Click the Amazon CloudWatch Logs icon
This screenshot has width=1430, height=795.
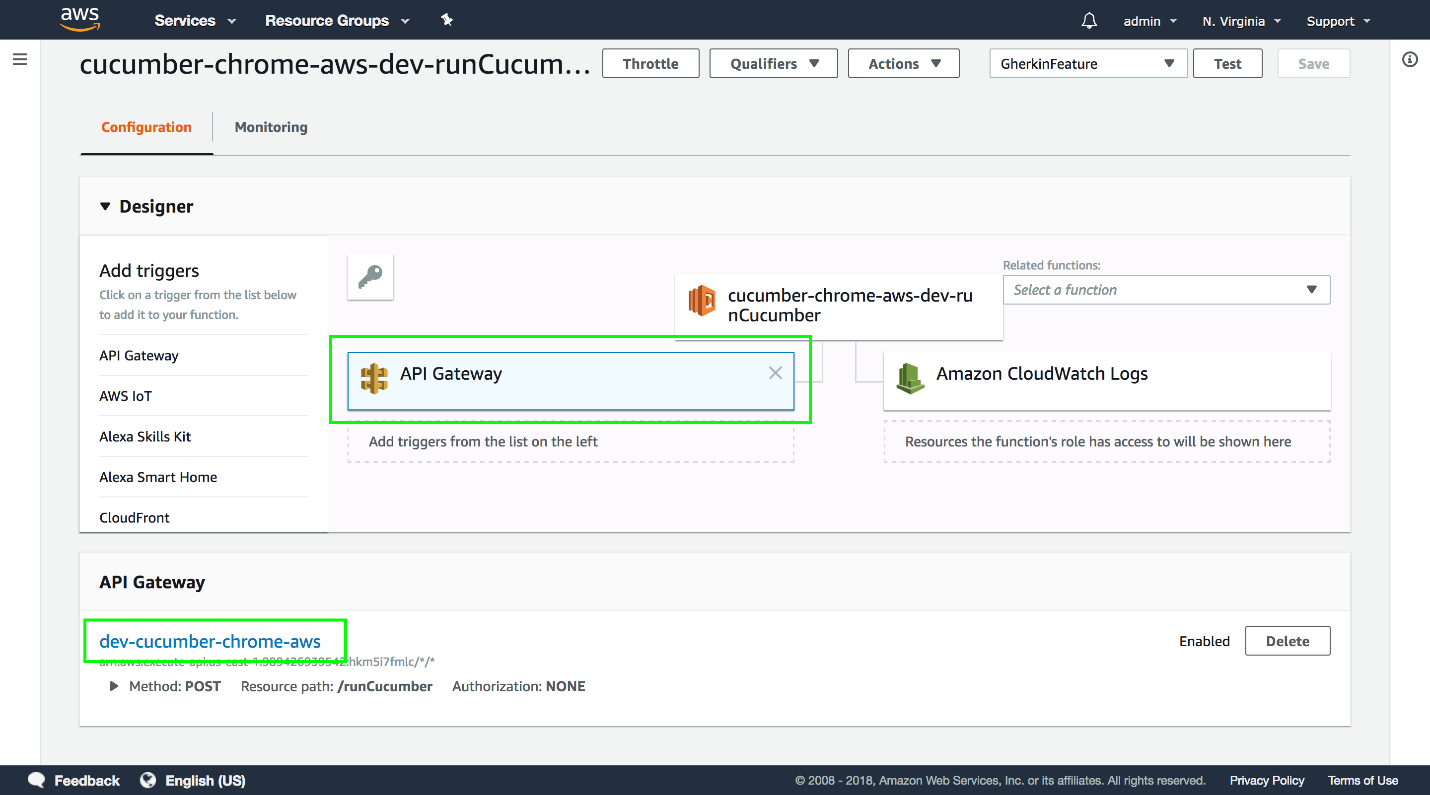[x=910, y=378]
